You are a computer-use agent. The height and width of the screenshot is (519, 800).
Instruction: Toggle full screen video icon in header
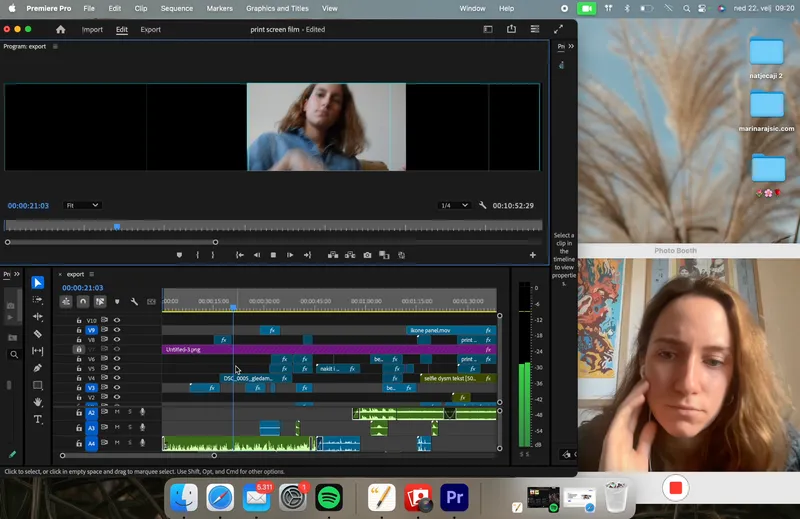tap(558, 29)
